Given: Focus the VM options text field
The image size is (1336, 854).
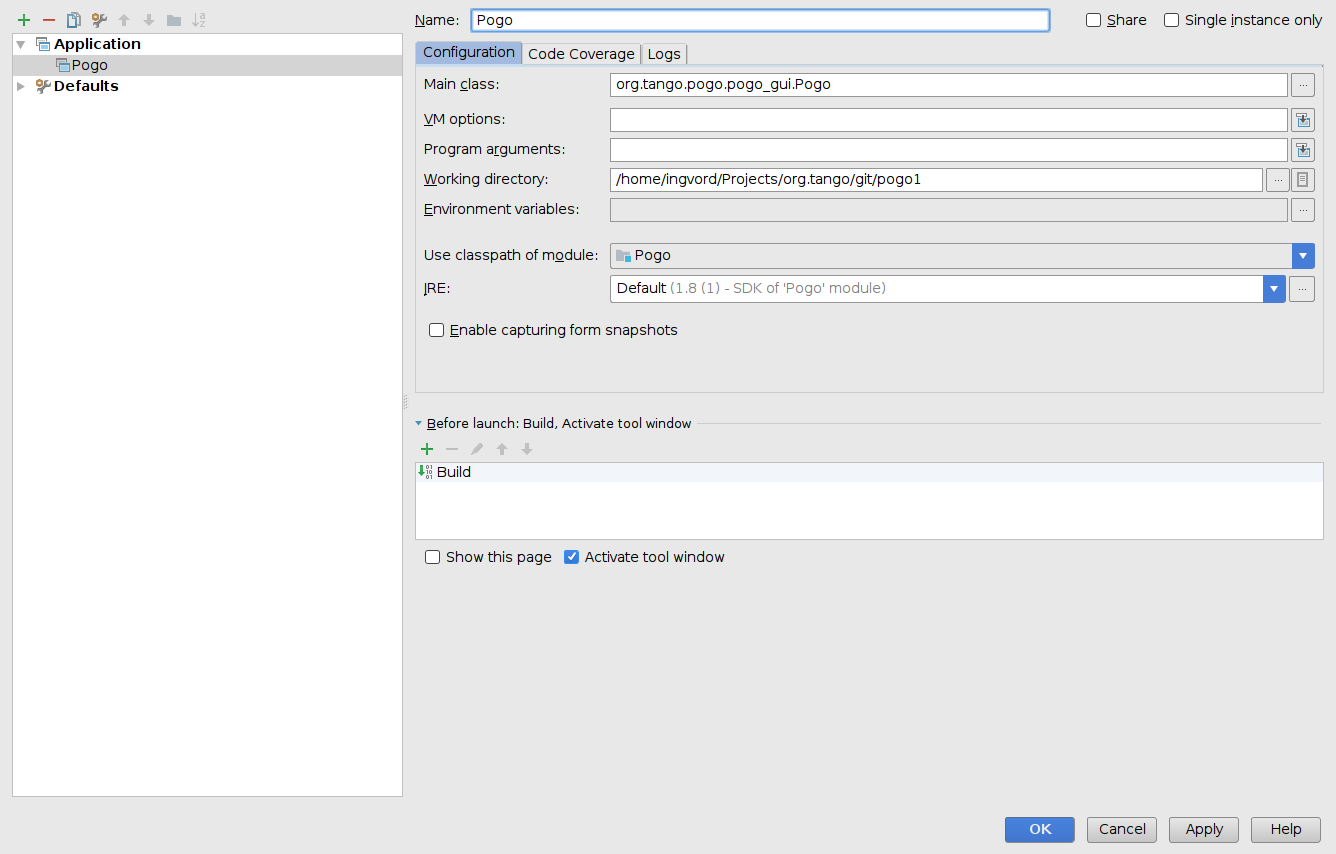Looking at the screenshot, I should coord(949,120).
